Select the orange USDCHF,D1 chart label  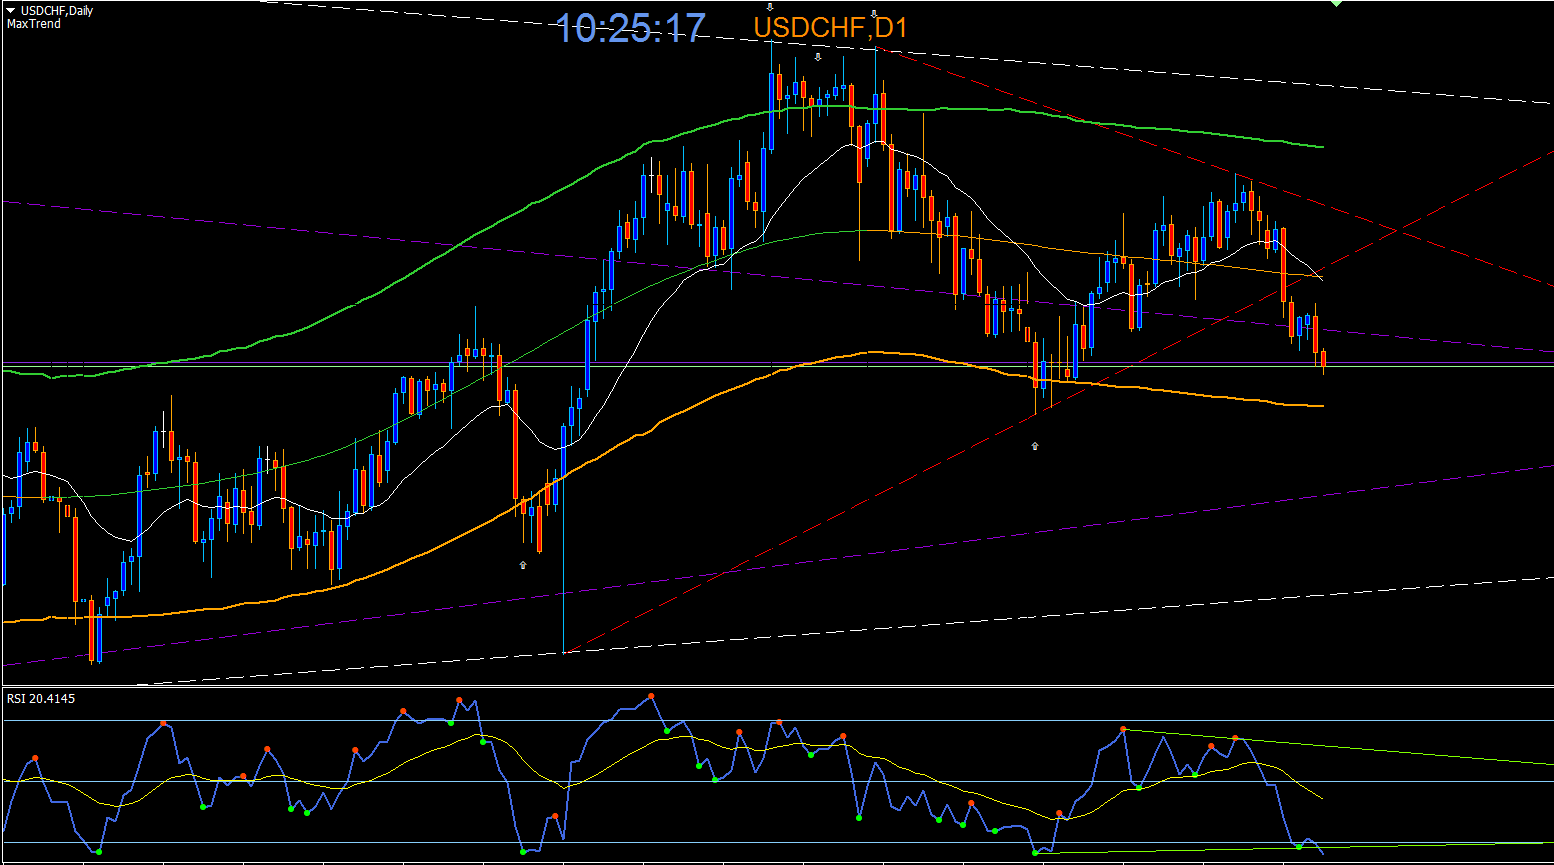[x=830, y=28]
